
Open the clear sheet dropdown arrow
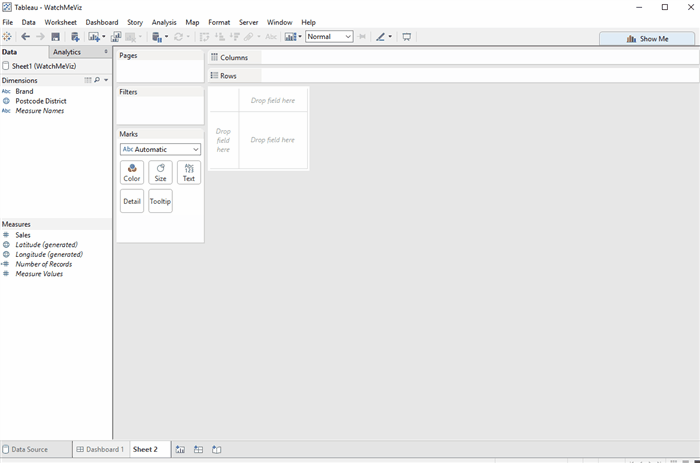[140, 37]
